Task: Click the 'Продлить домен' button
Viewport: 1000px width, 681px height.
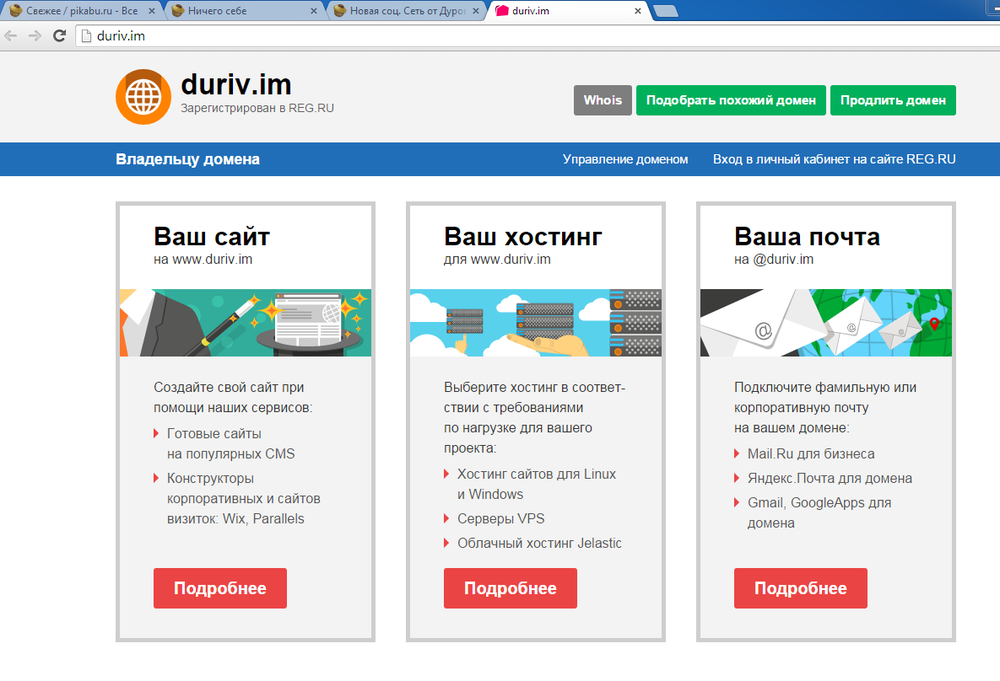Action: tap(892, 100)
